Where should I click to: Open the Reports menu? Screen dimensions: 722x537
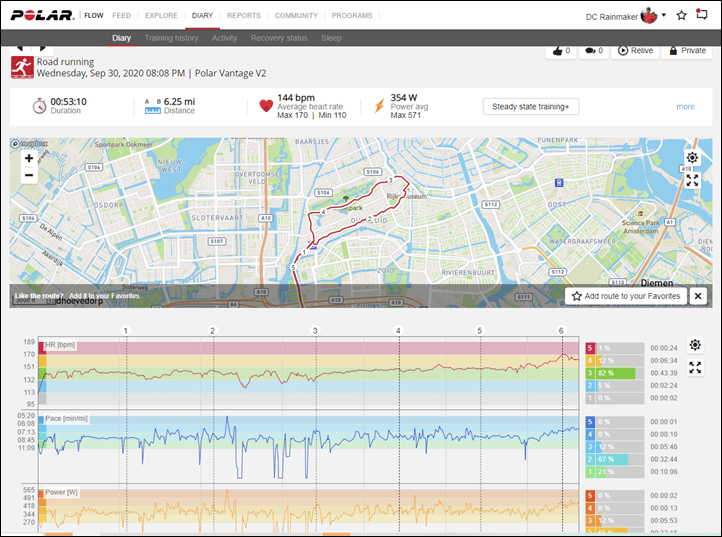pos(244,16)
